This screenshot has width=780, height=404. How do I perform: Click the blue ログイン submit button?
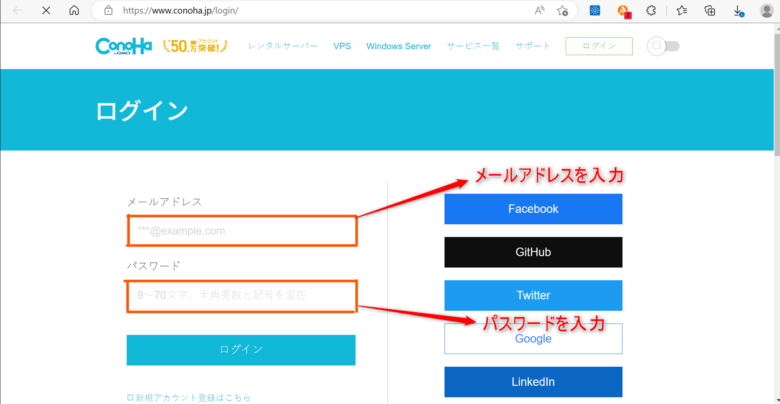(x=241, y=350)
